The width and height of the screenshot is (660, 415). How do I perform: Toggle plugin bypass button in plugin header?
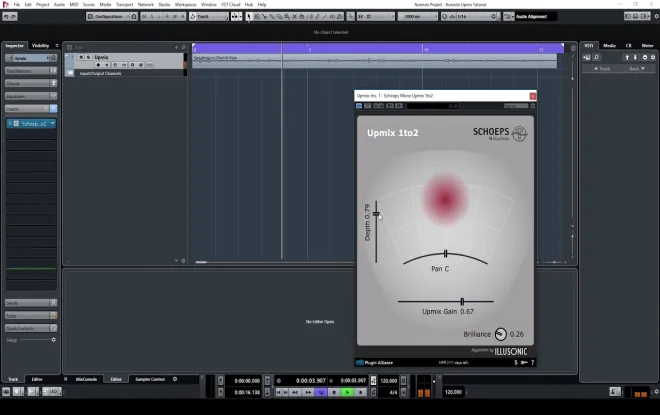[x=359, y=106]
